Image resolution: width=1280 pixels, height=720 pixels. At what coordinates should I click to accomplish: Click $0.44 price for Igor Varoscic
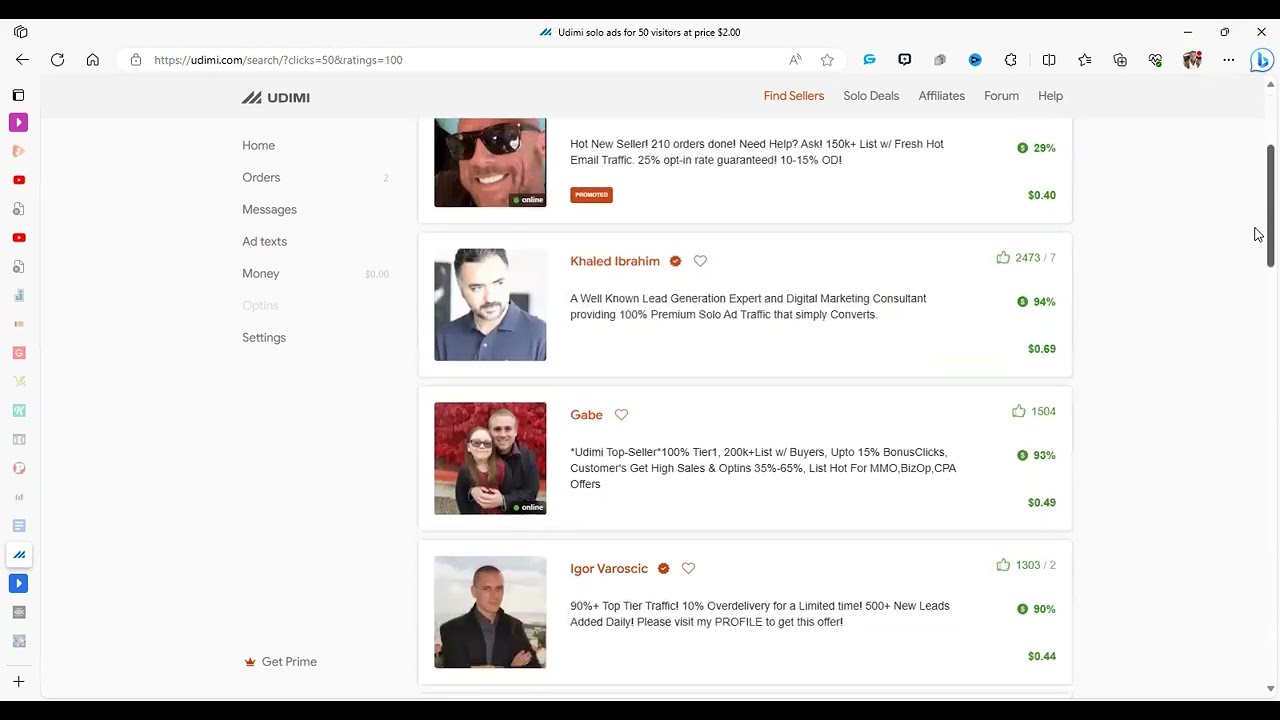coord(1042,657)
